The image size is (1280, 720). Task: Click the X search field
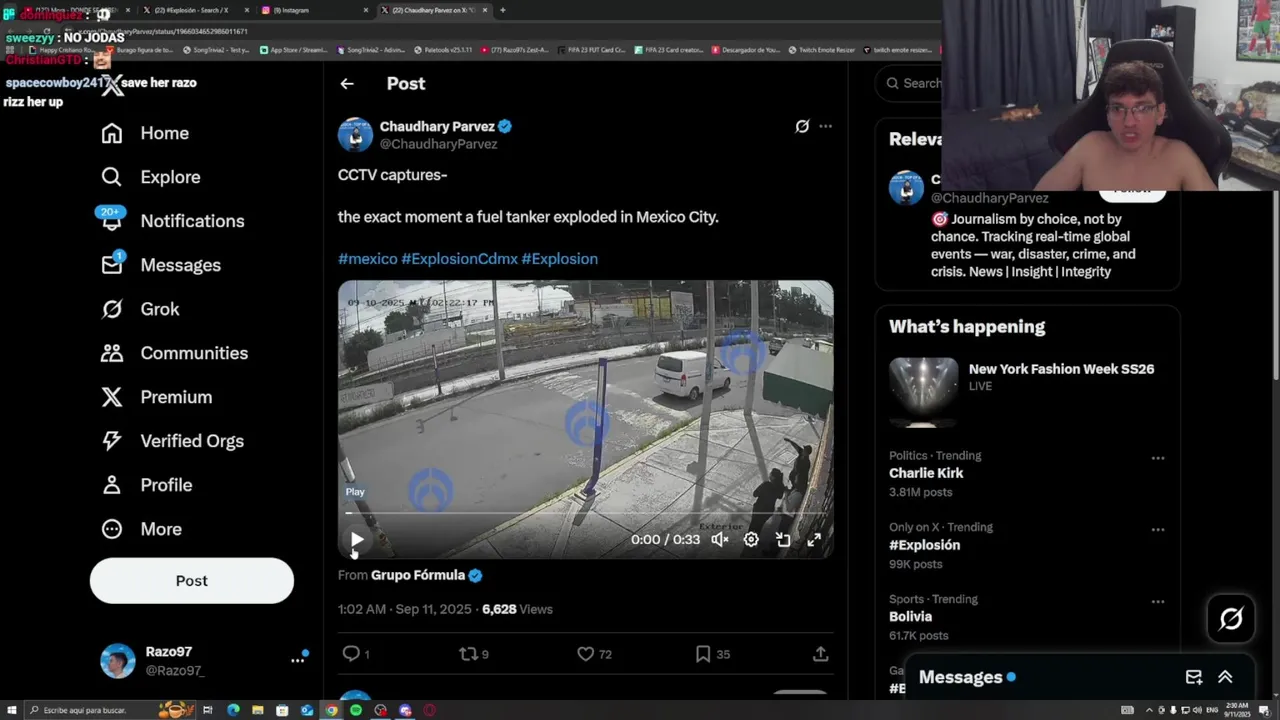point(910,83)
